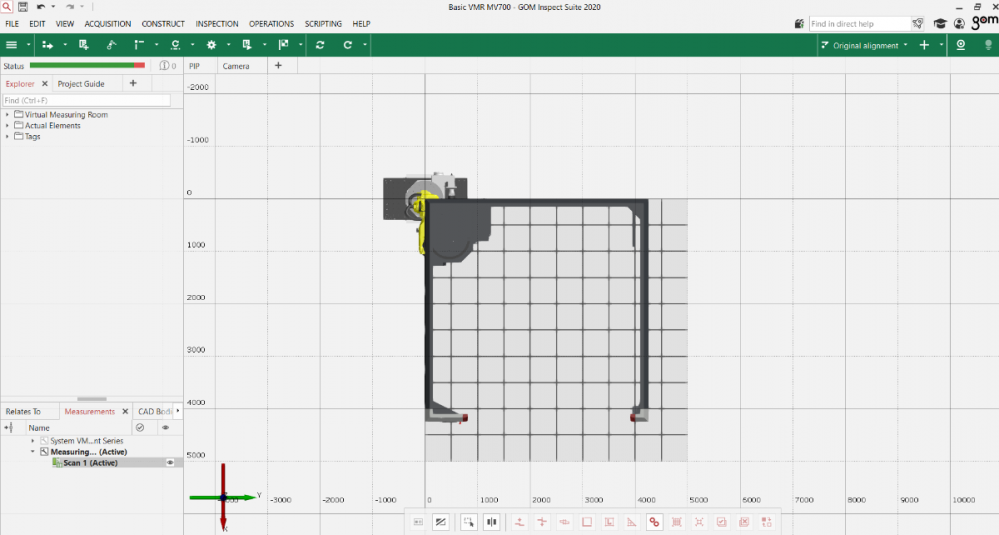Open the hamburger menu in the green toolbar
Viewport: 999px width, 535px height.
11,45
